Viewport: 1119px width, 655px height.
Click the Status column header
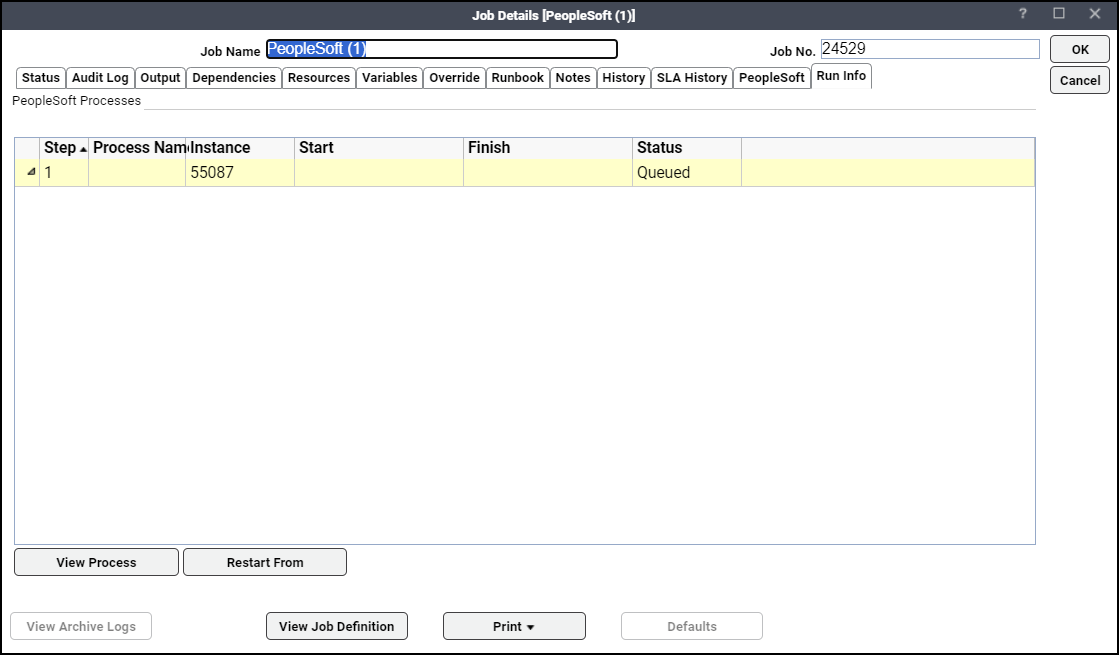coord(687,148)
